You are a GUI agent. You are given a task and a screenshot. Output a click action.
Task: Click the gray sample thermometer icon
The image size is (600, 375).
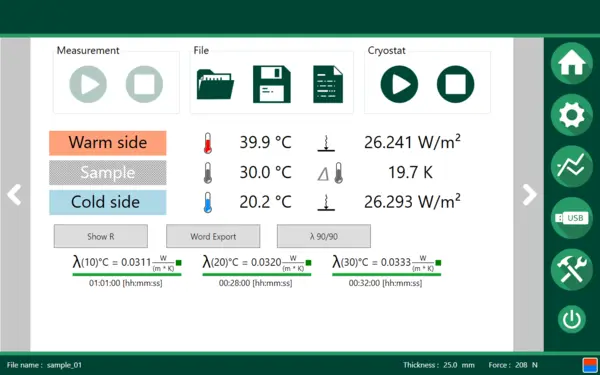[x=207, y=173]
